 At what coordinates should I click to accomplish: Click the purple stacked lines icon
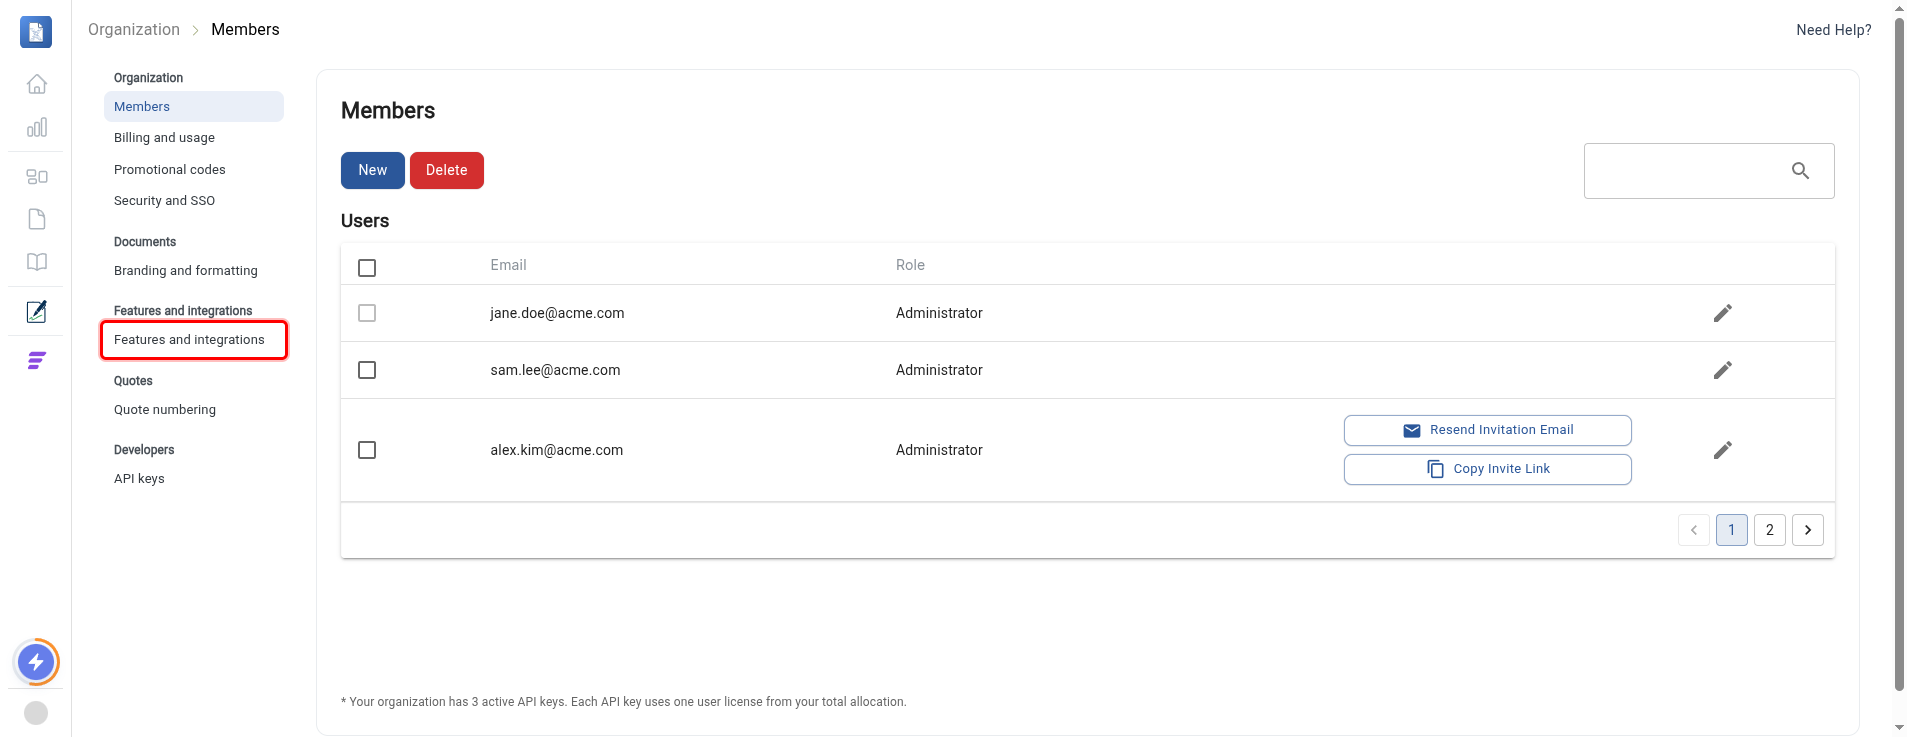[37, 361]
